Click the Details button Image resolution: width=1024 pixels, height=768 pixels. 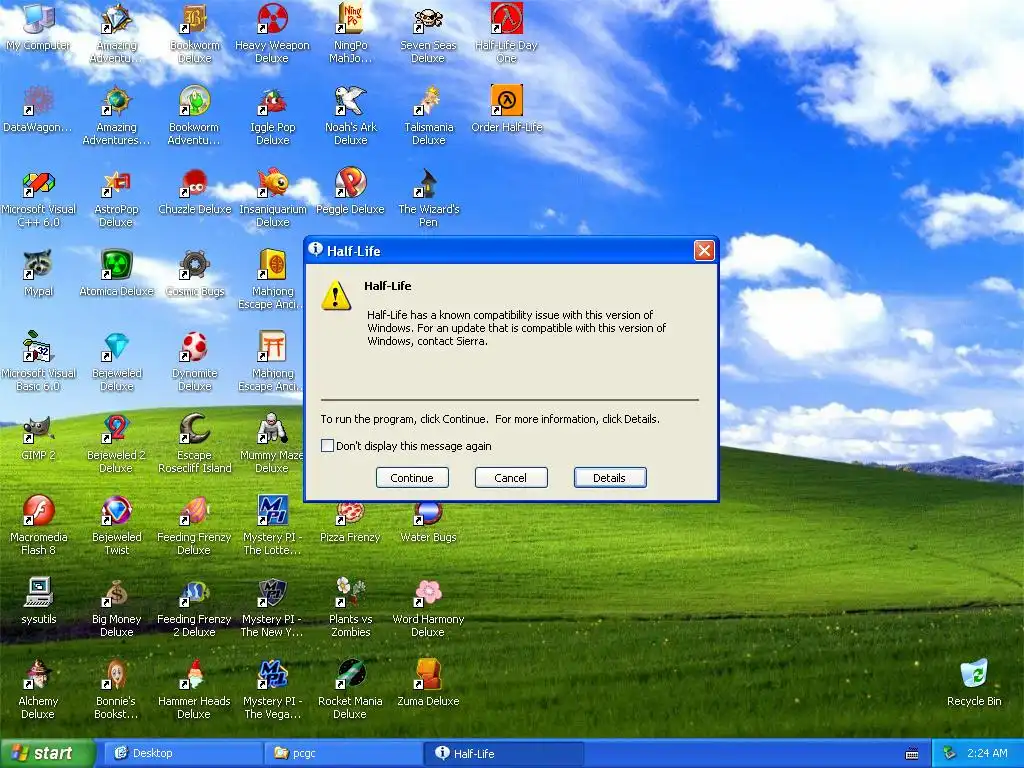point(610,477)
